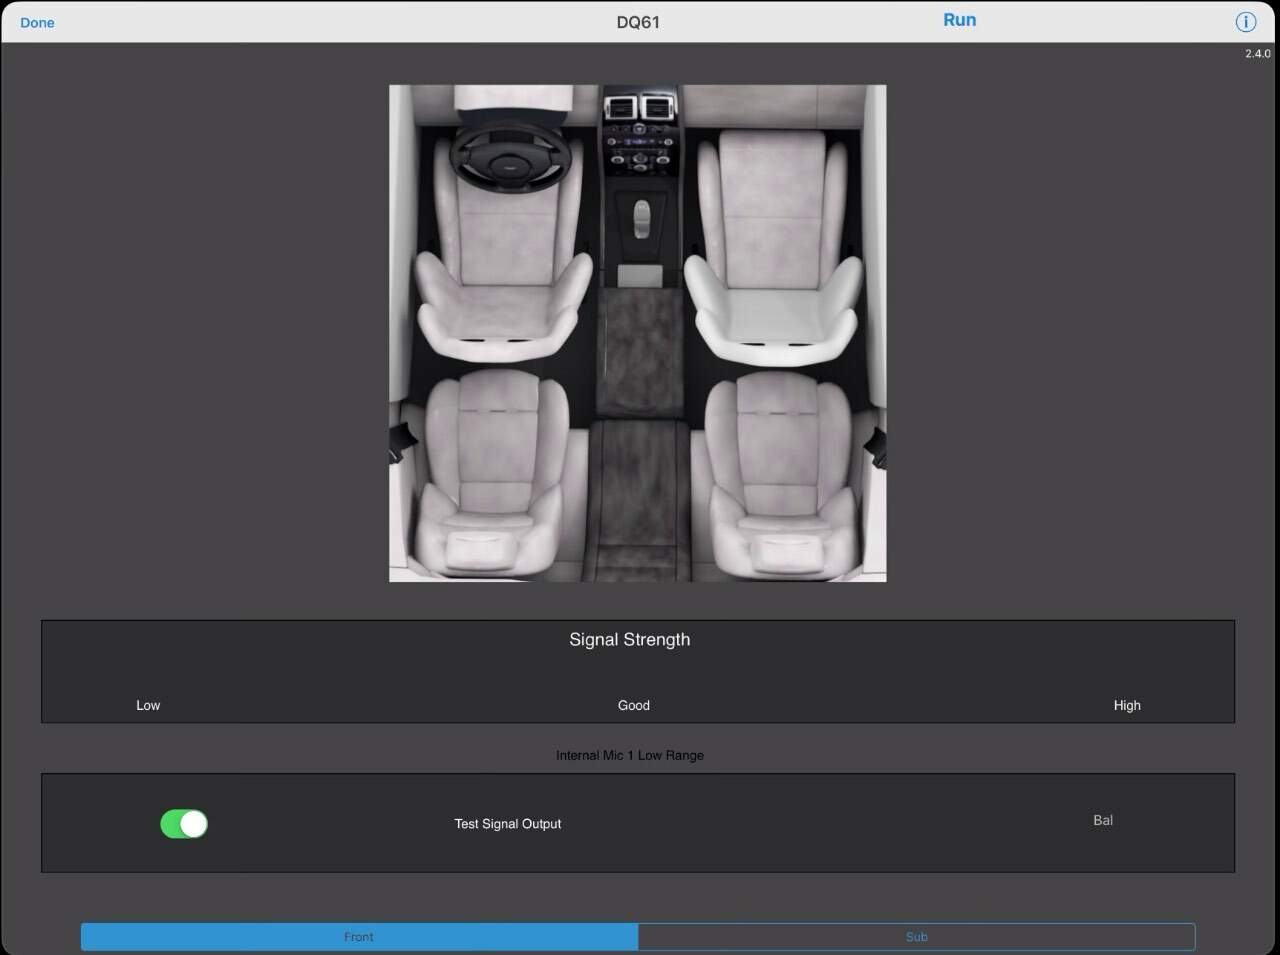Click the DQ61 title

point(638,22)
